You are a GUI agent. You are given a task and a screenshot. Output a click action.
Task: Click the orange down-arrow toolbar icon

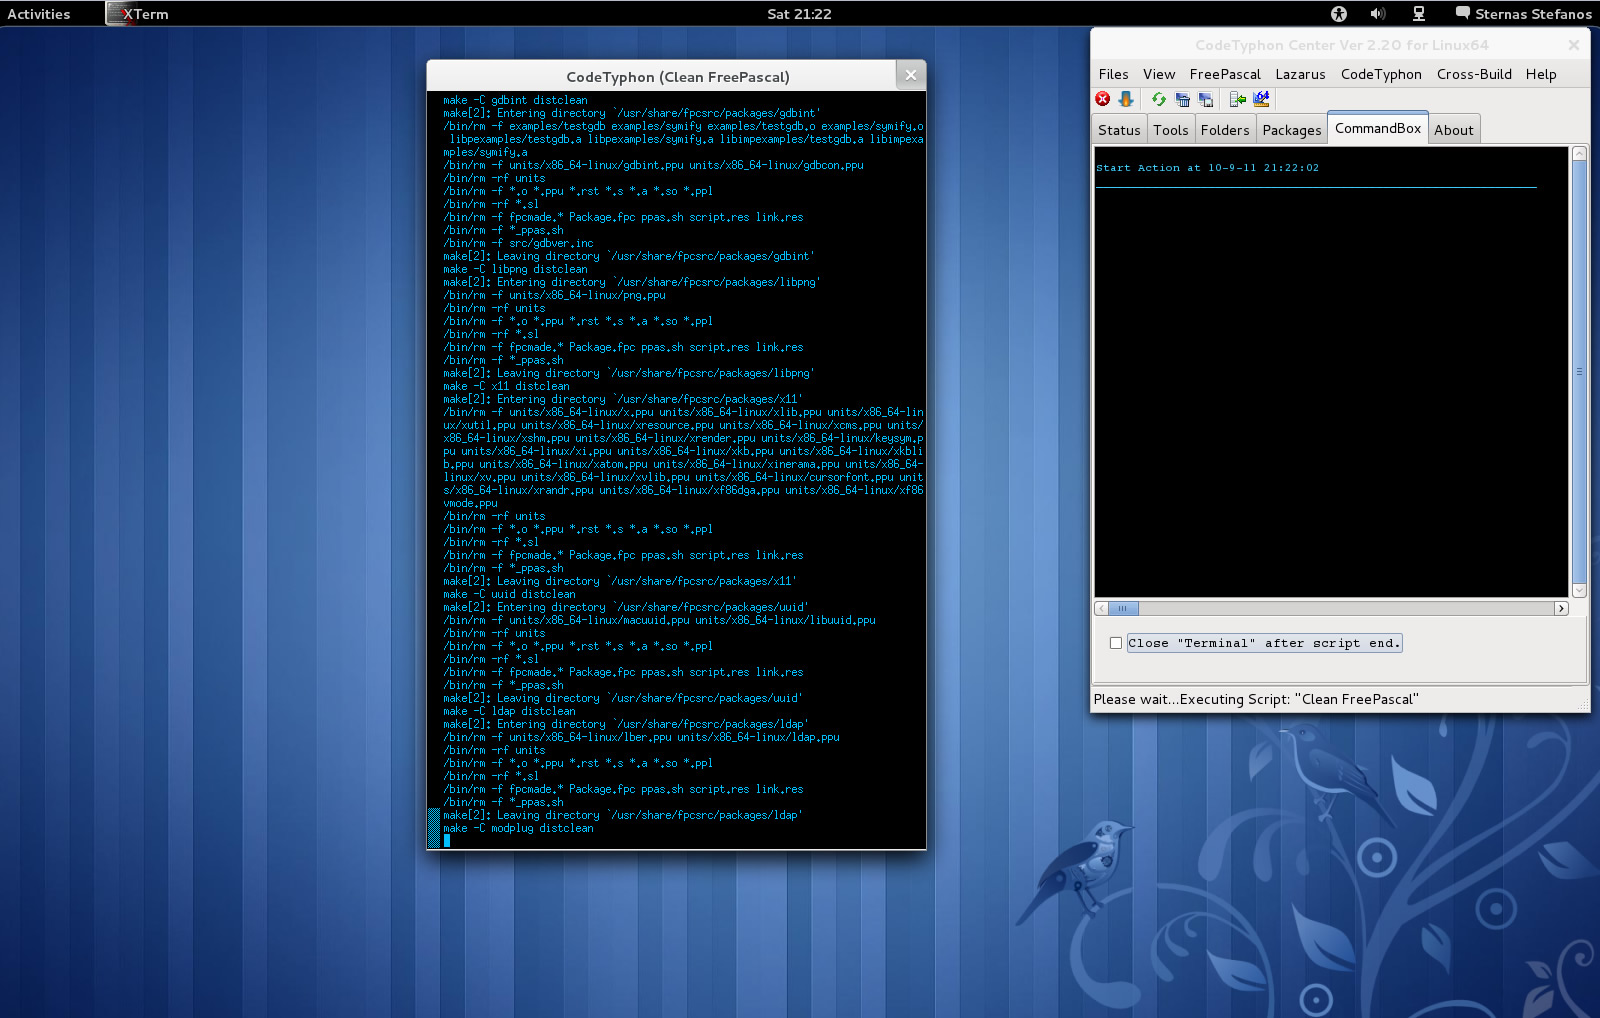pyautogui.click(x=1126, y=99)
